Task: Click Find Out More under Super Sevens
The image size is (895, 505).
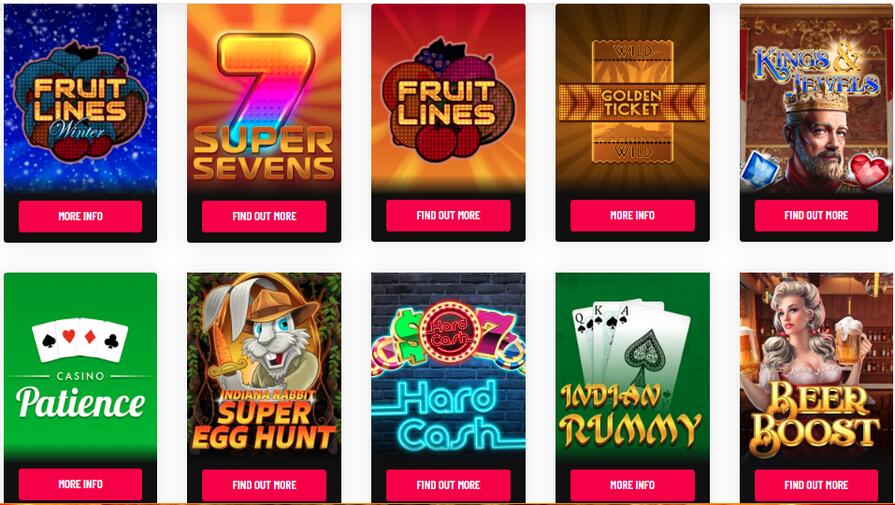Action: coord(264,216)
